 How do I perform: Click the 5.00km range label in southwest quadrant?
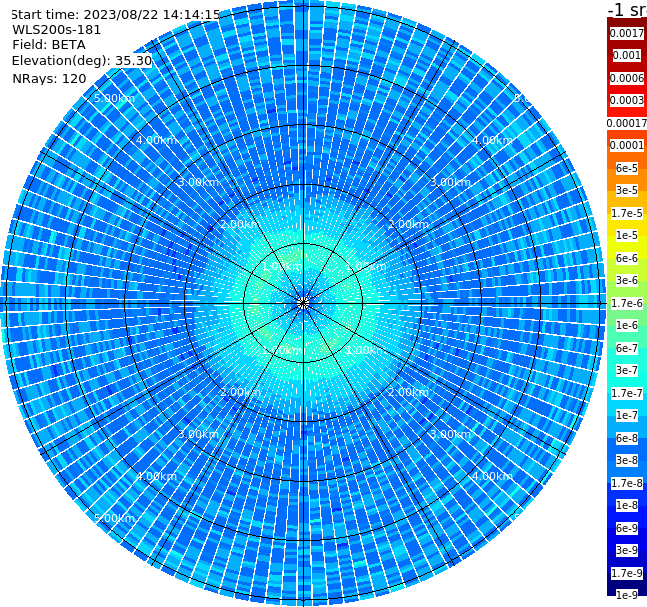click(x=114, y=518)
